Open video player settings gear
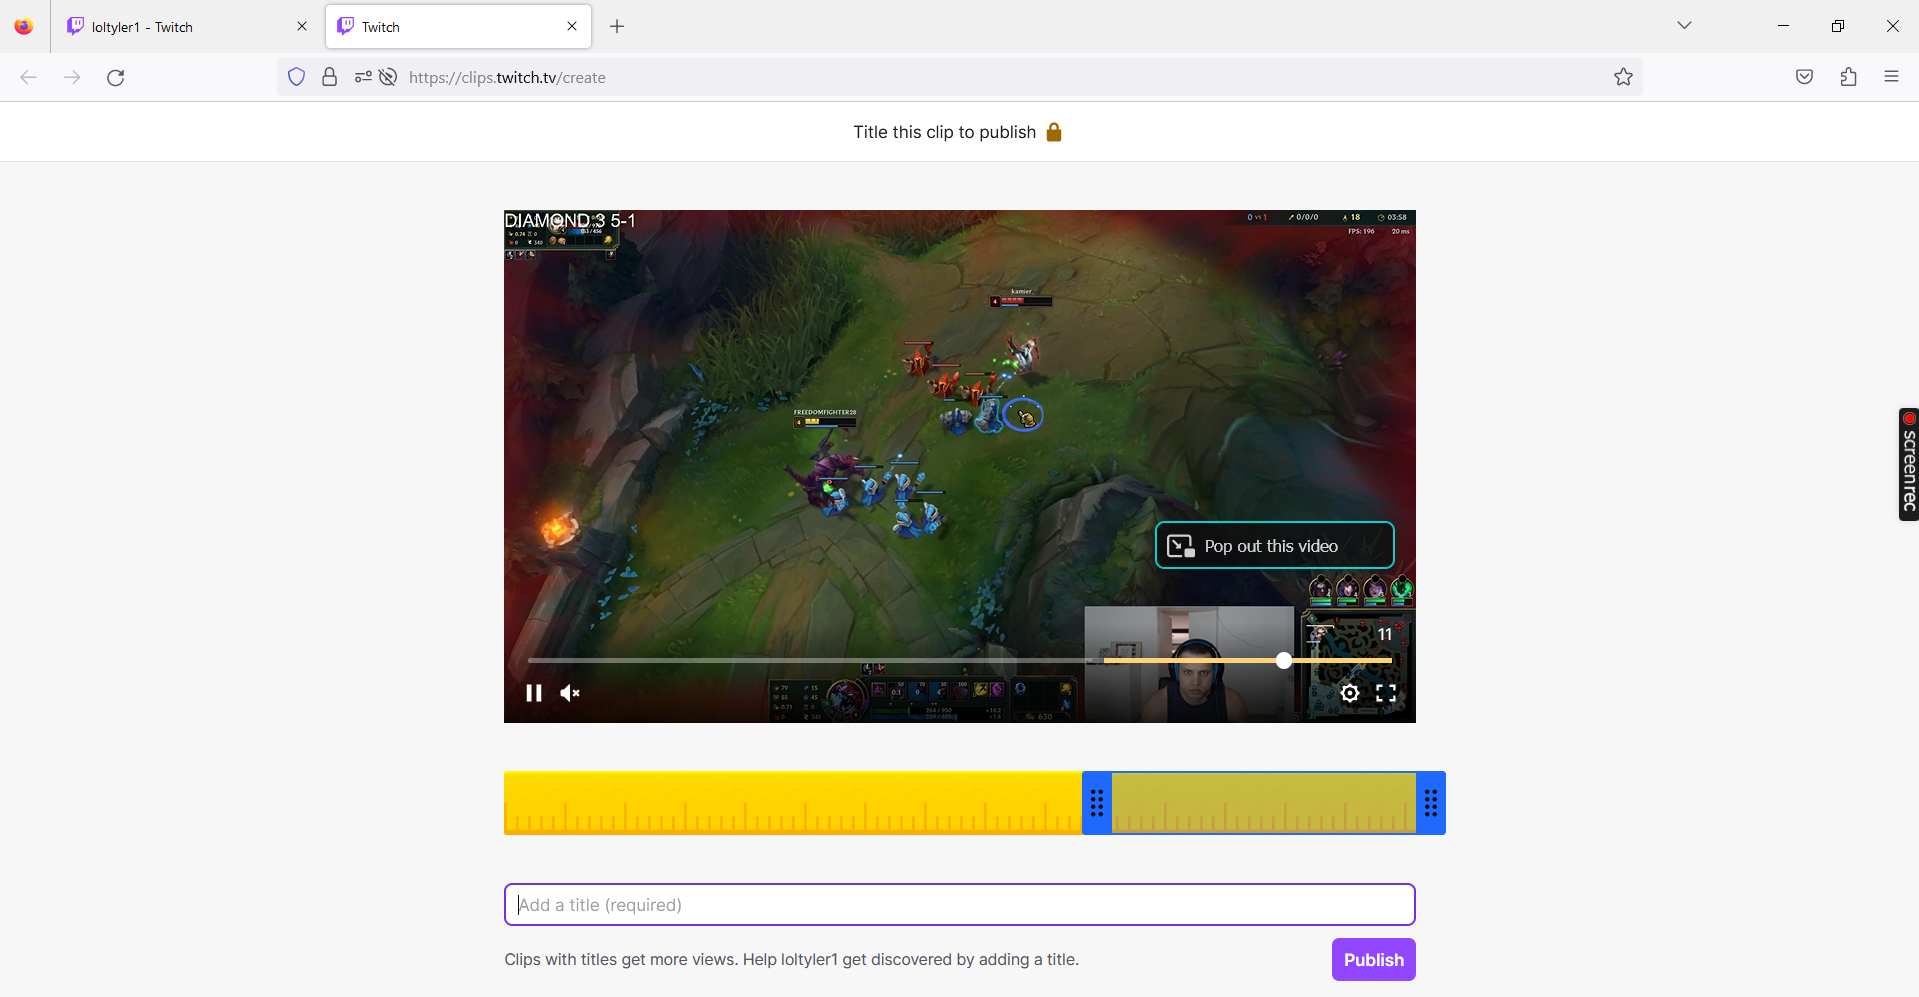The image size is (1919, 997). [x=1350, y=693]
